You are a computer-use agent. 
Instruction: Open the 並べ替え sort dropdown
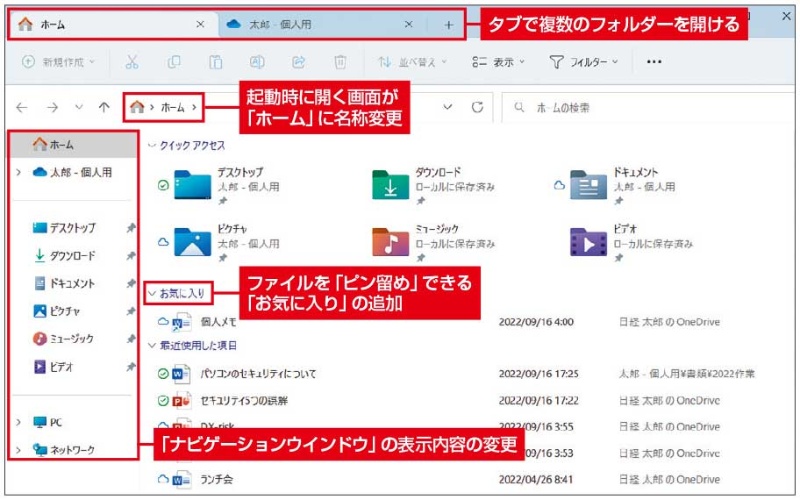click(412, 62)
